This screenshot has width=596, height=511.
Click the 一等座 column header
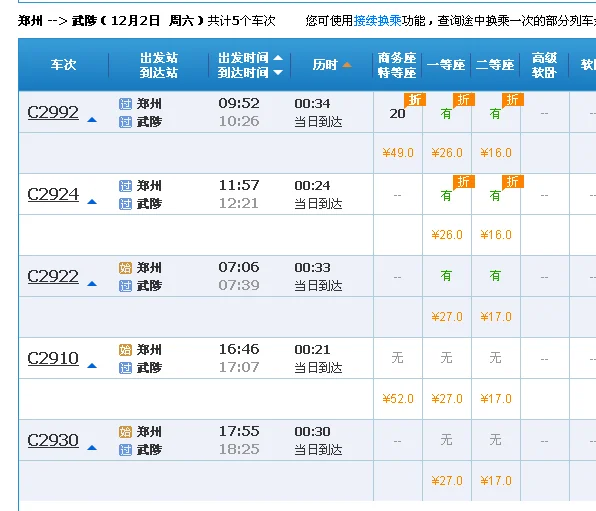446,65
